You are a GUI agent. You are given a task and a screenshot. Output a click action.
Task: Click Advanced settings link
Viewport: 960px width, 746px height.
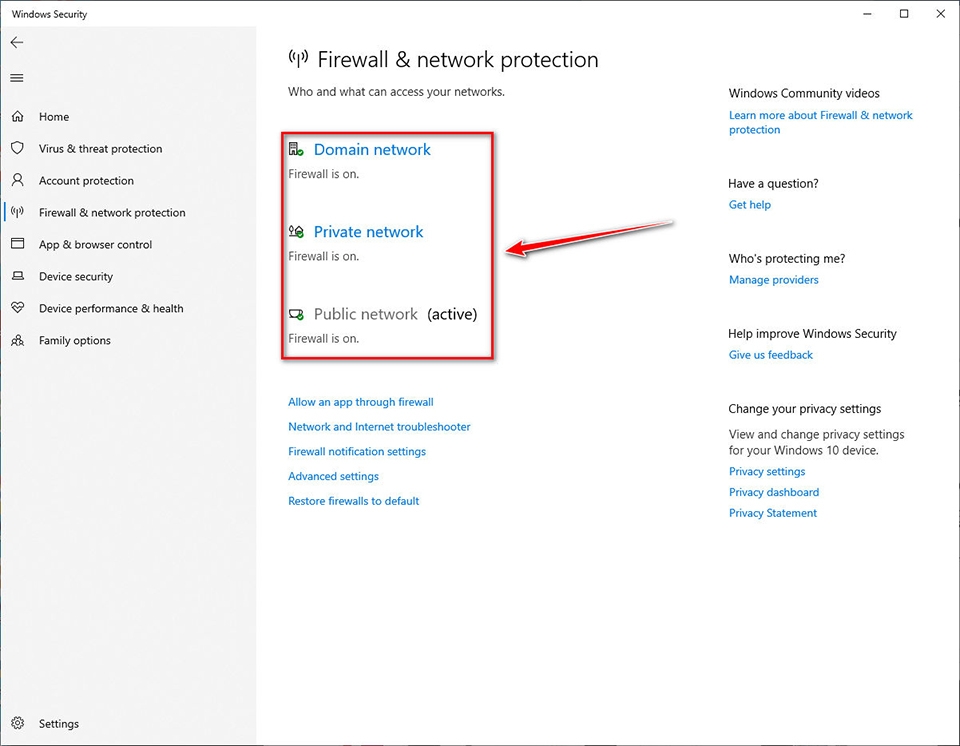point(332,476)
